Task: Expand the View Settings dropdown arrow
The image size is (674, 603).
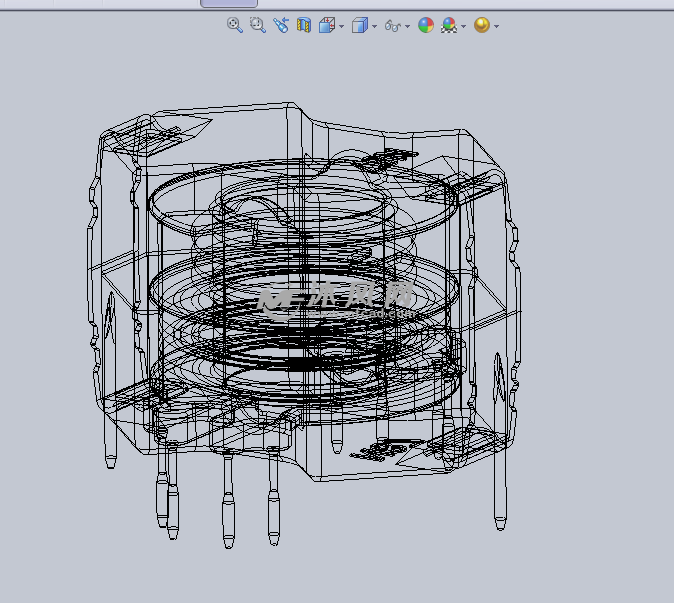Action: point(497,26)
